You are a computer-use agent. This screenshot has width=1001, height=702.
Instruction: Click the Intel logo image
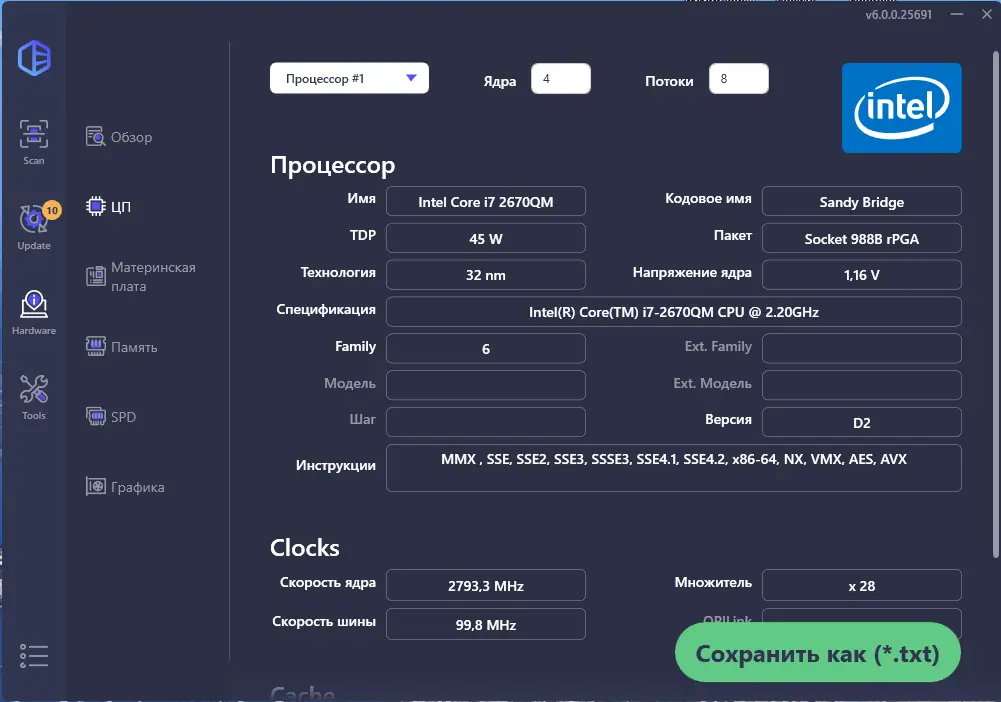(x=901, y=108)
